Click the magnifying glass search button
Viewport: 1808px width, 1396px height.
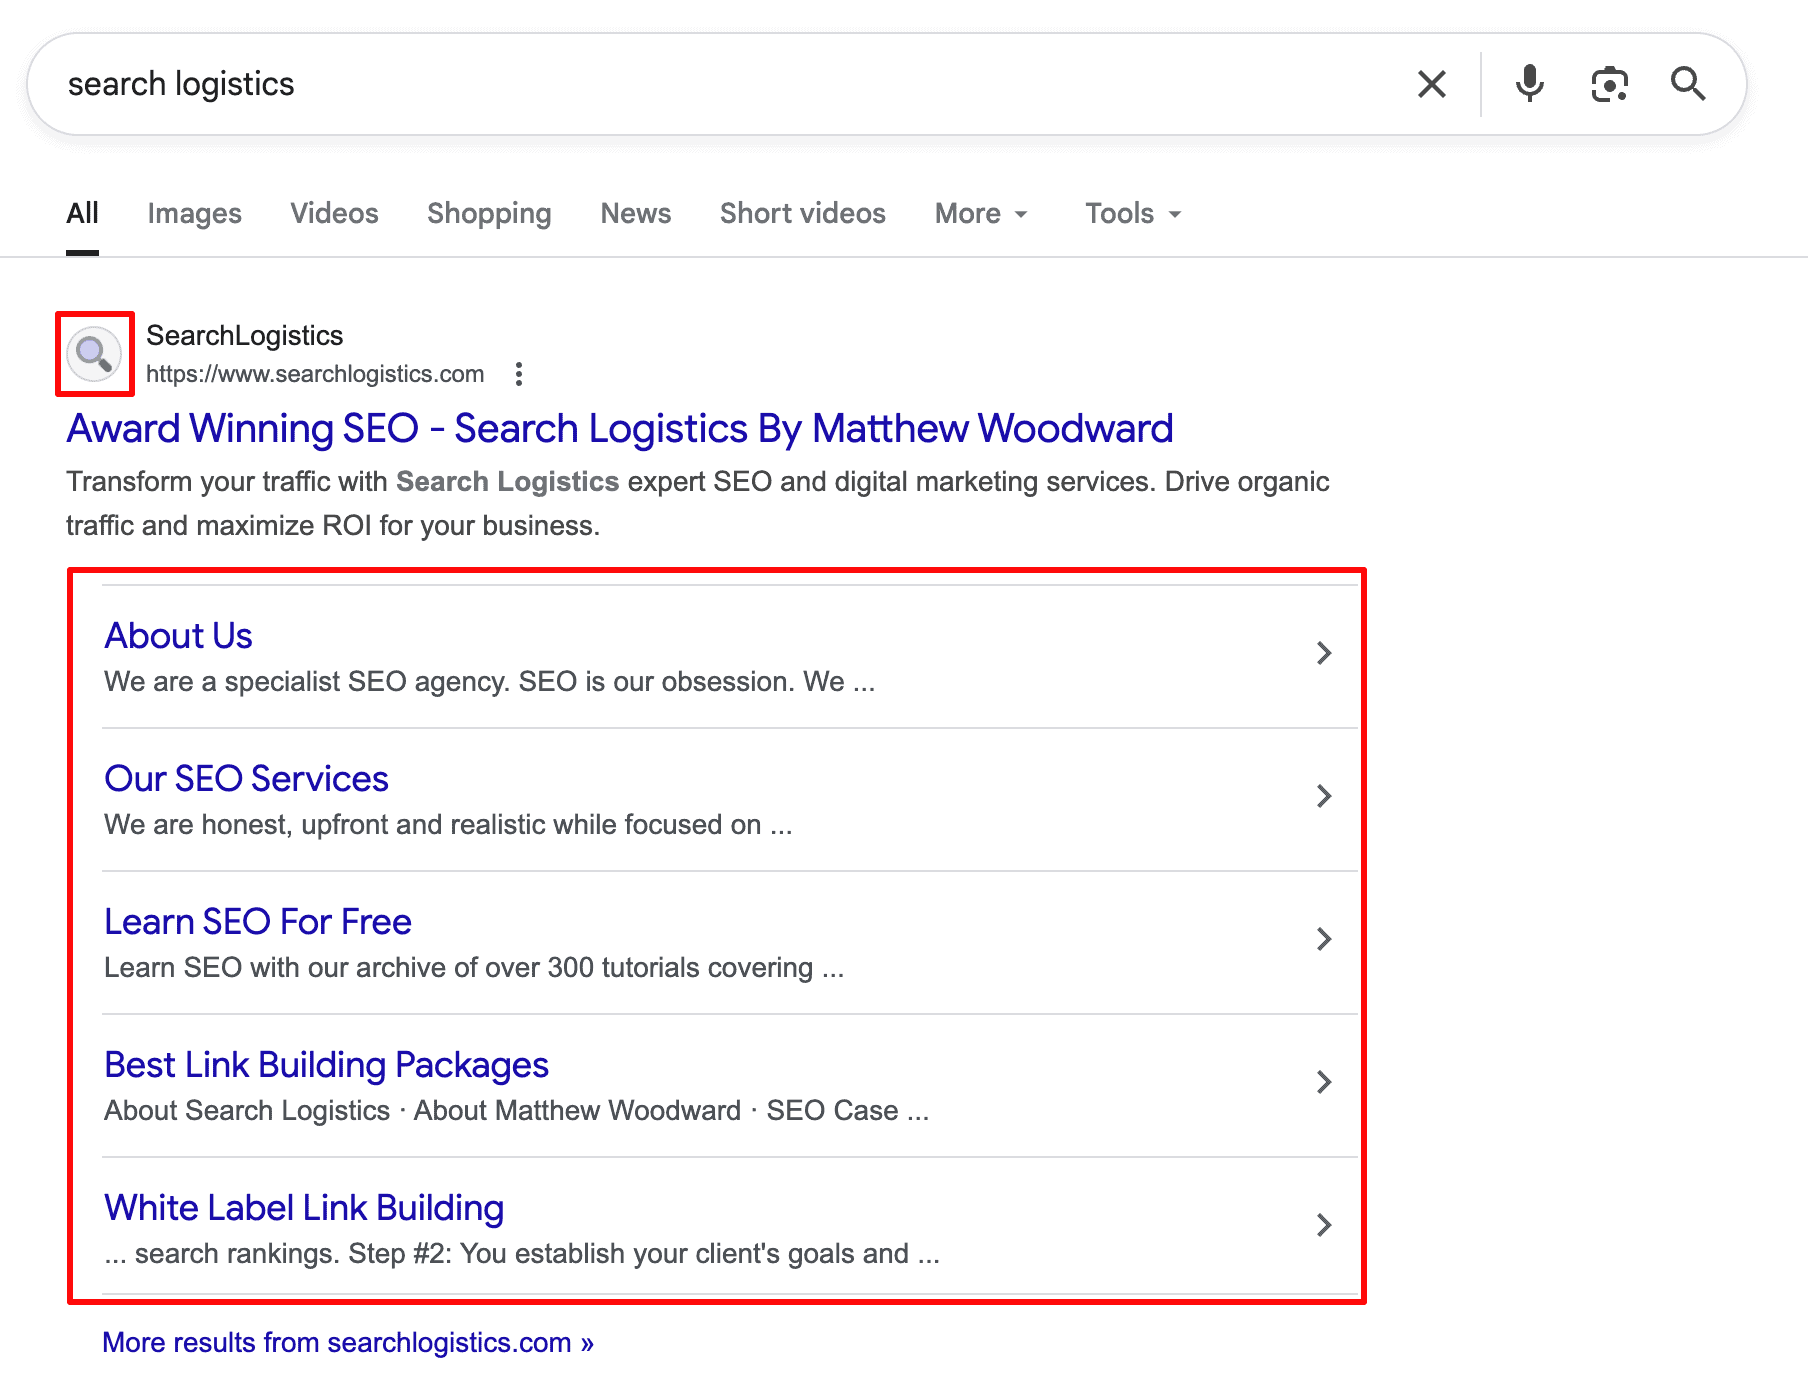[1688, 84]
